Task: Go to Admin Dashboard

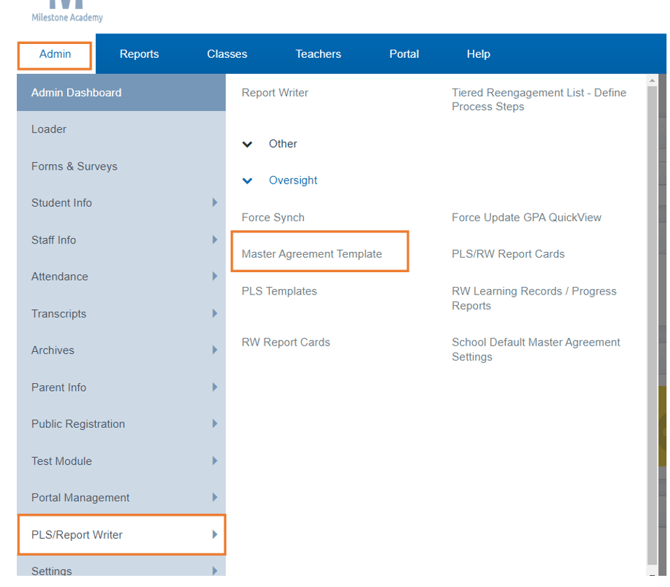Action: [76, 93]
